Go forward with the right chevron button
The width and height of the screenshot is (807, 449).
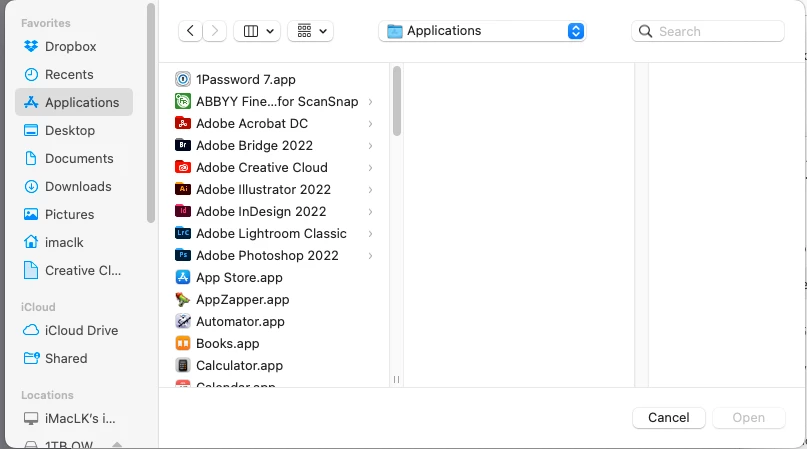pyautogui.click(x=215, y=31)
